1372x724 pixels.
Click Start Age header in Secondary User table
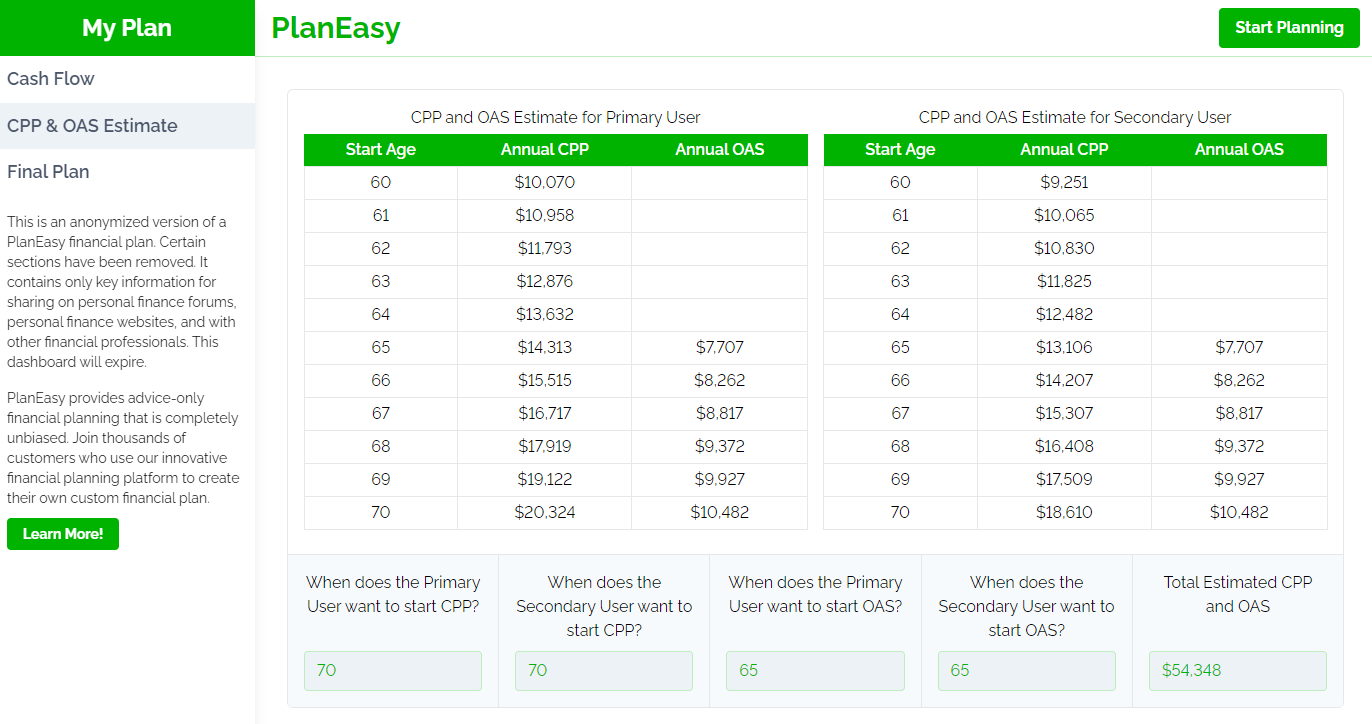click(x=900, y=150)
